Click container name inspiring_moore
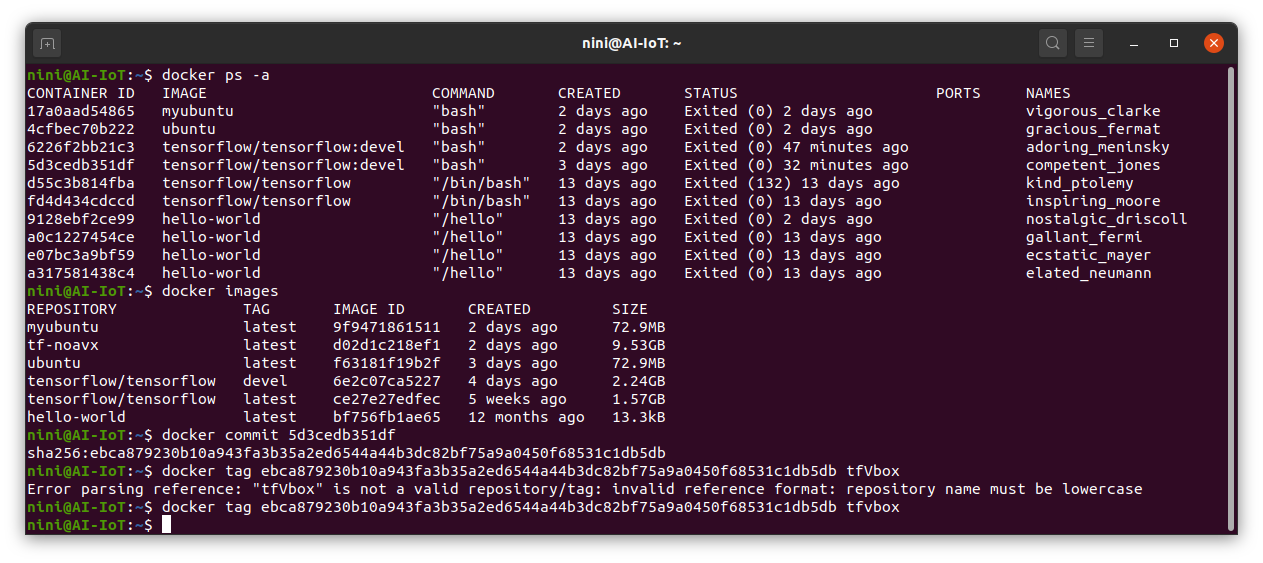 point(1093,201)
